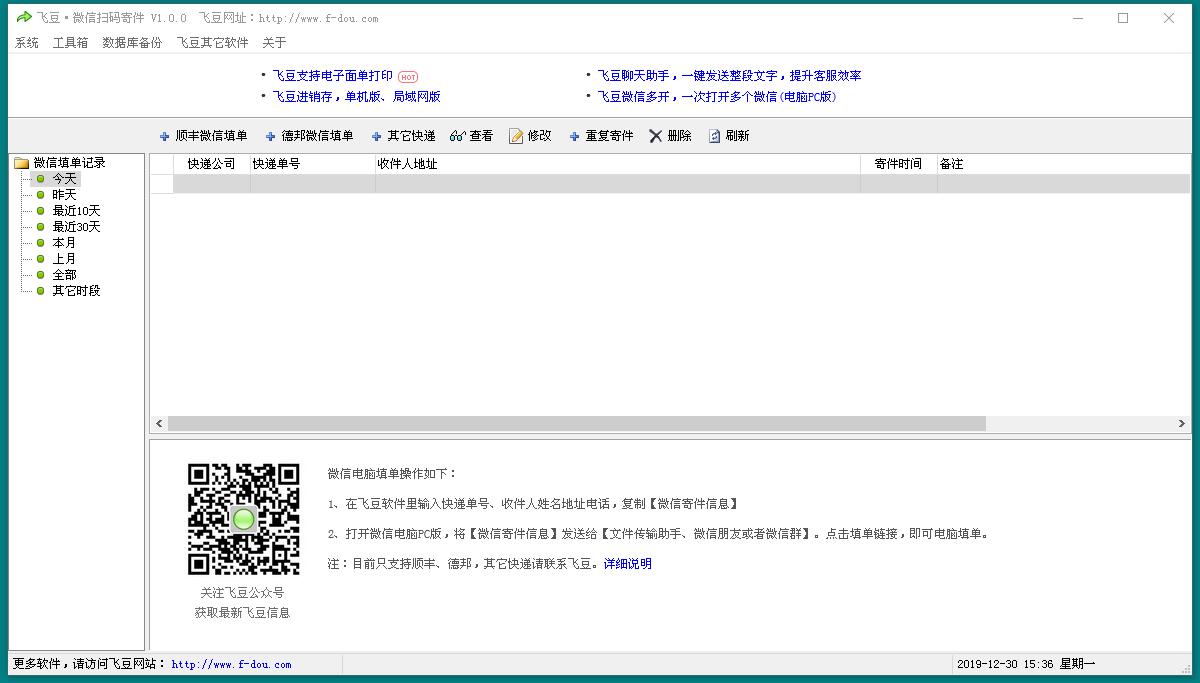Select 上月 in the records tree
Image resolution: width=1200 pixels, height=683 pixels.
point(64,259)
